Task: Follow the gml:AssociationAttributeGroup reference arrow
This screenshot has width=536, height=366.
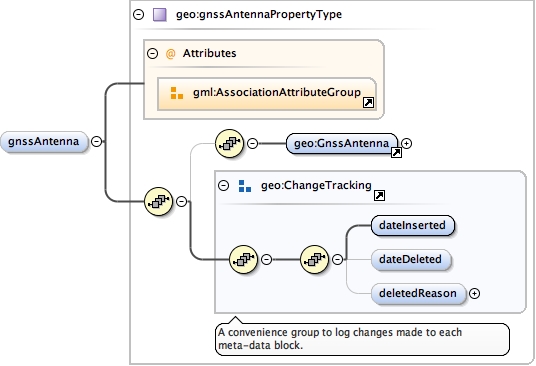Action: coord(368,103)
